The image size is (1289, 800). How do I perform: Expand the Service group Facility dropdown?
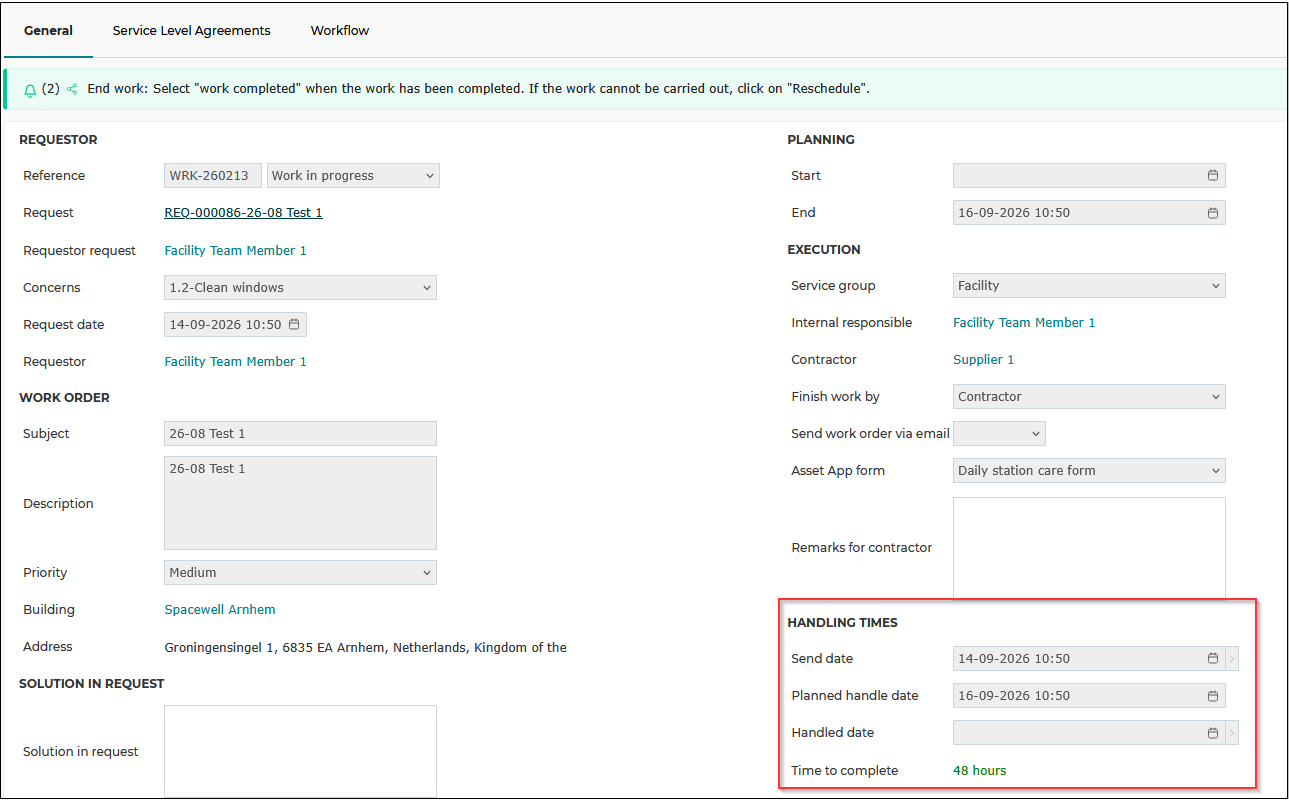click(x=1089, y=285)
